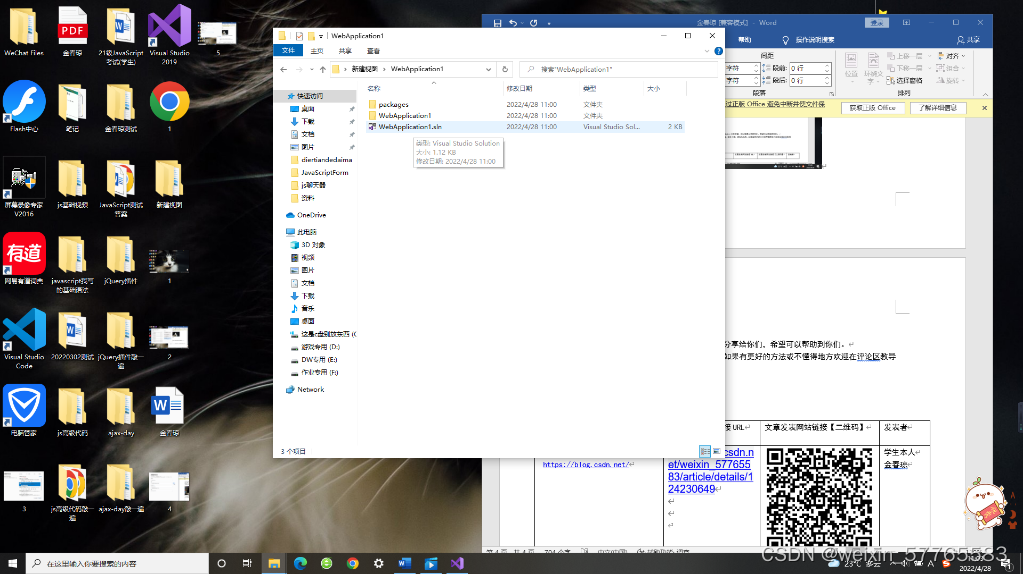Open Visual Studio Code desktop shortcut
Viewport: 1023px width, 574px height.
[24, 338]
